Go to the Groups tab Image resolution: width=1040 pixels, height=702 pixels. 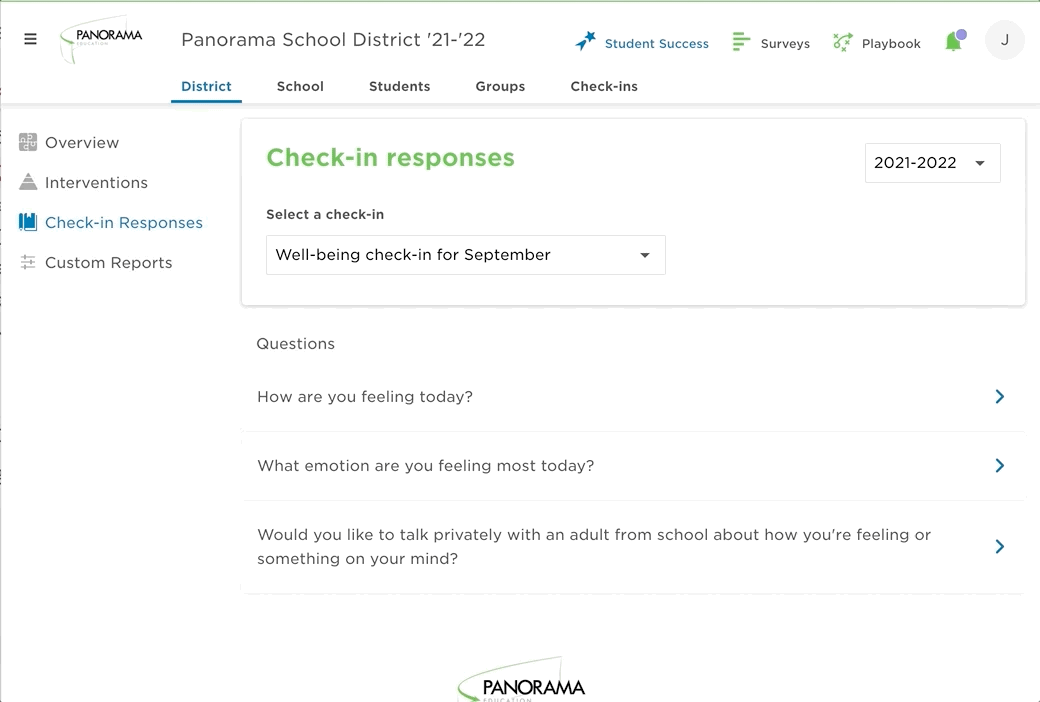point(500,86)
